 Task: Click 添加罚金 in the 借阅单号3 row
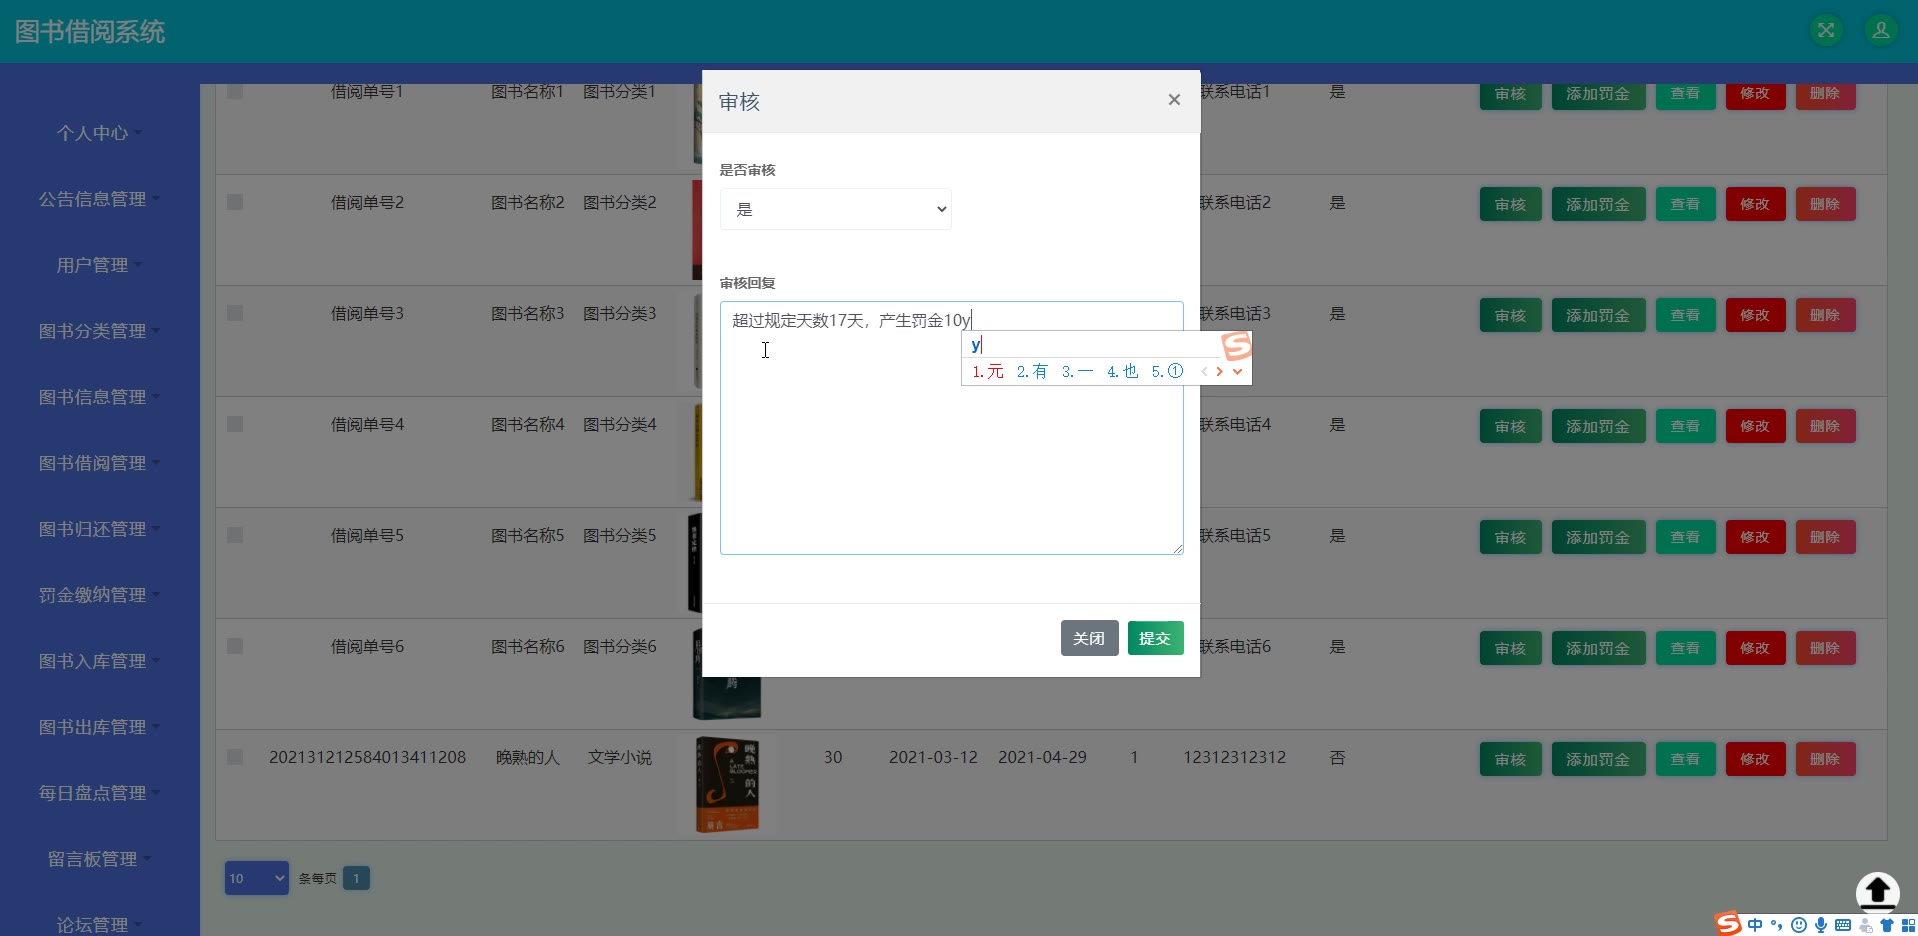[1598, 315]
